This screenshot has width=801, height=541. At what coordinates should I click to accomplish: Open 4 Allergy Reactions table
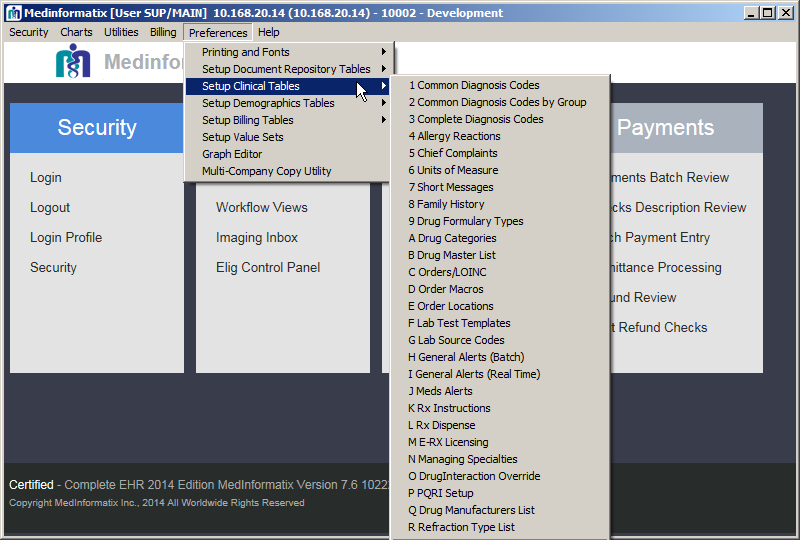point(500,136)
